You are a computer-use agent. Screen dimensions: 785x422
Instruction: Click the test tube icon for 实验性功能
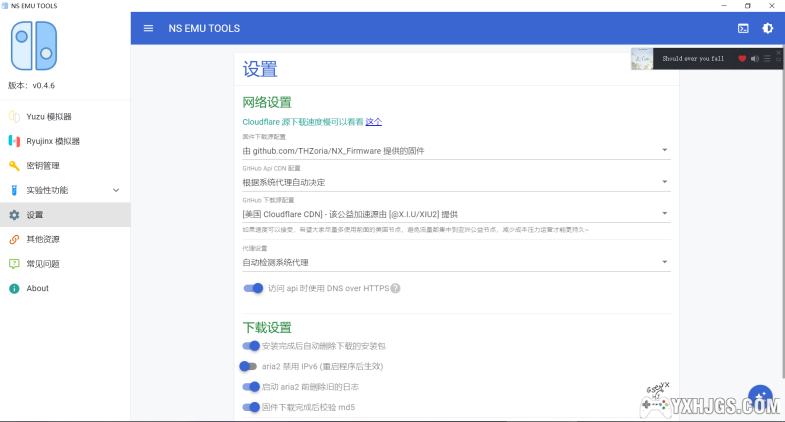click(14, 190)
